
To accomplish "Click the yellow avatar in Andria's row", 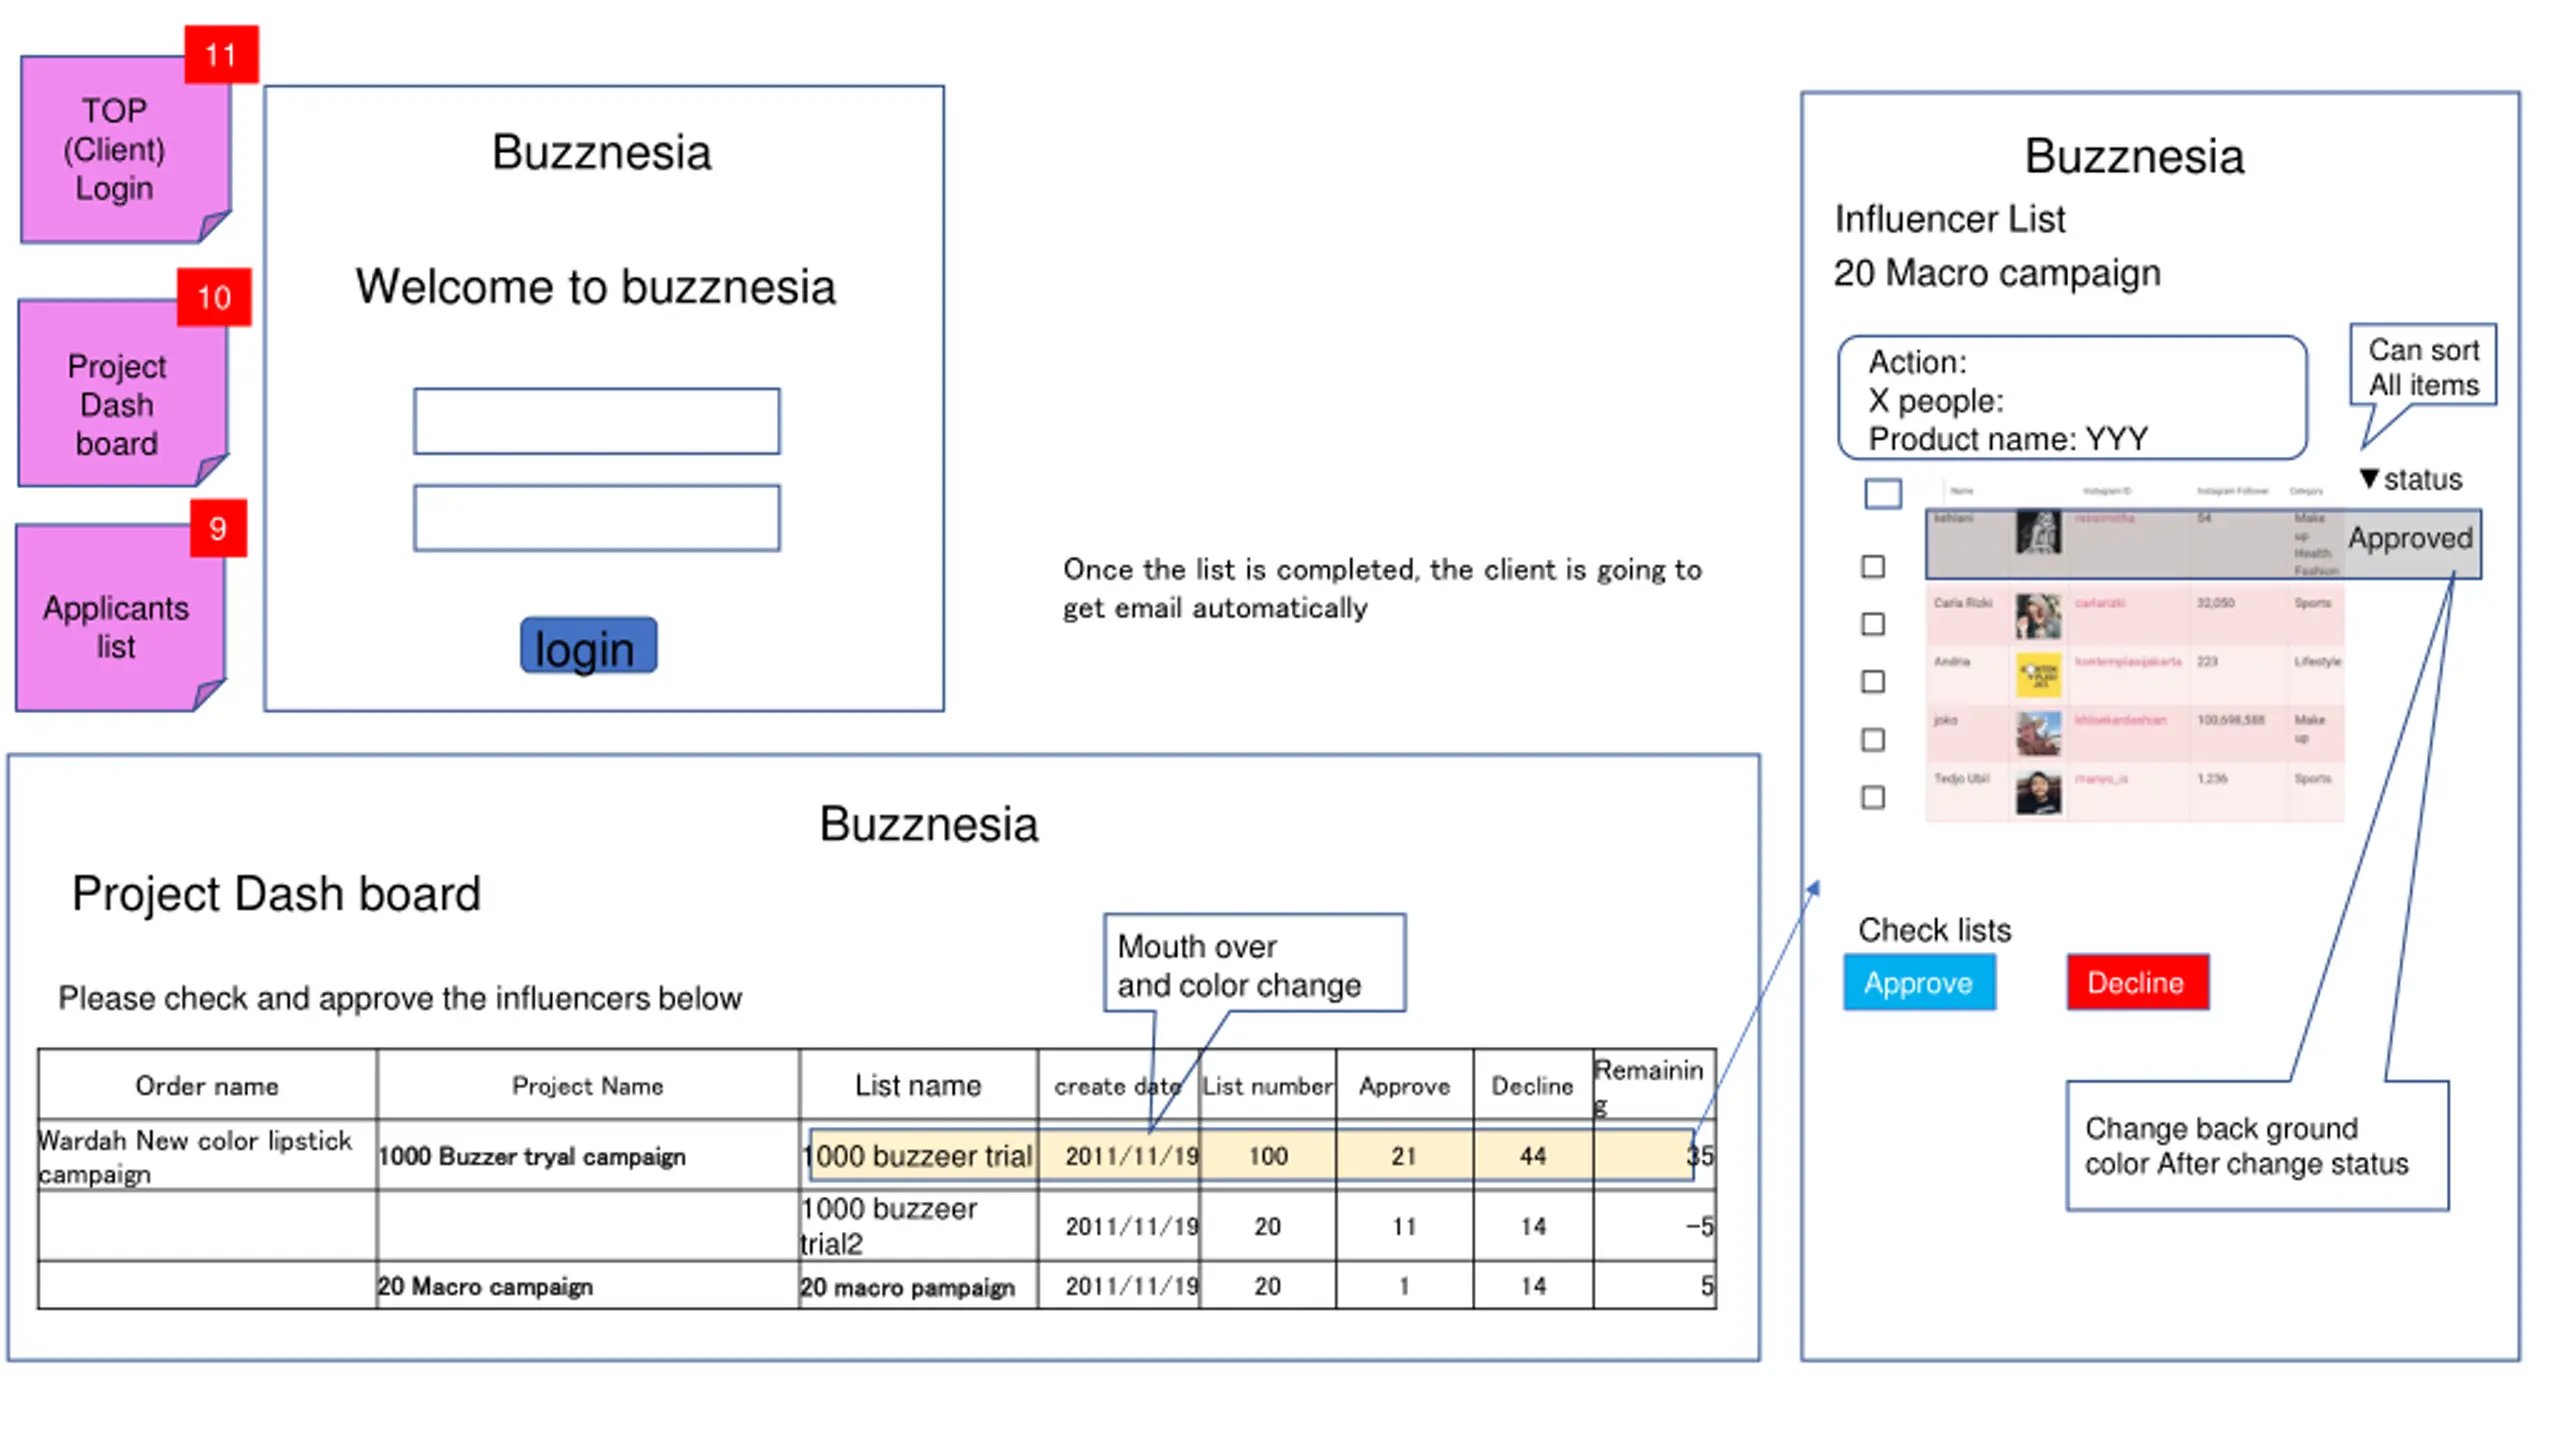I will [x=2037, y=675].
